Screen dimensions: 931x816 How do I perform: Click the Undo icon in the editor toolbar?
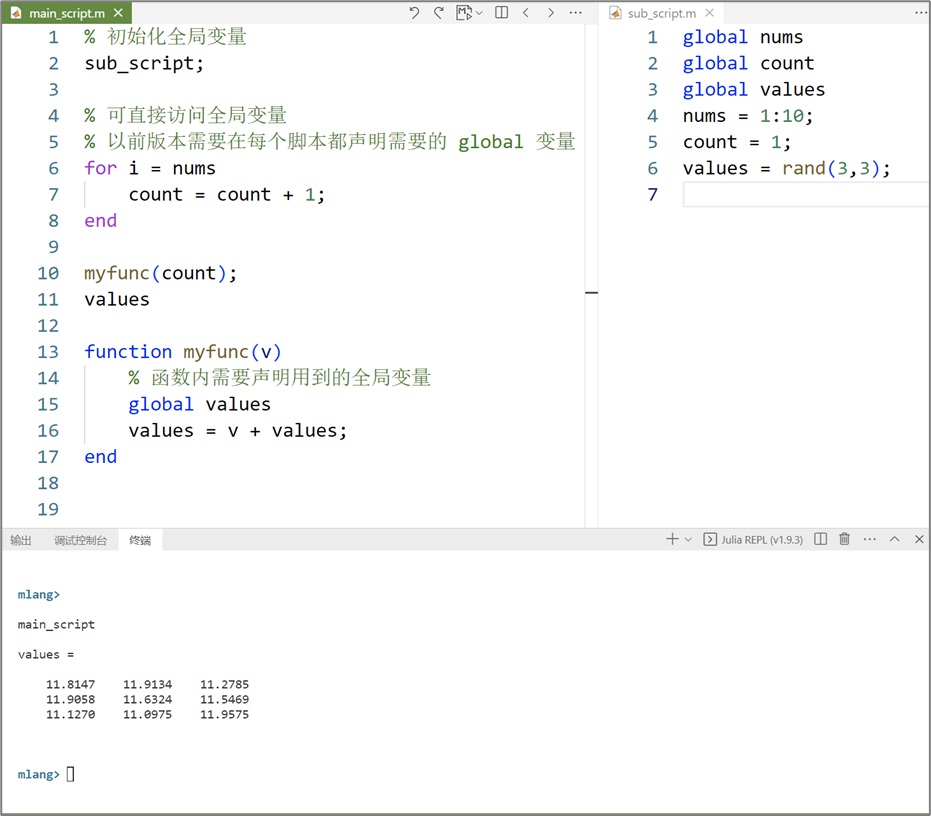tap(412, 13)
